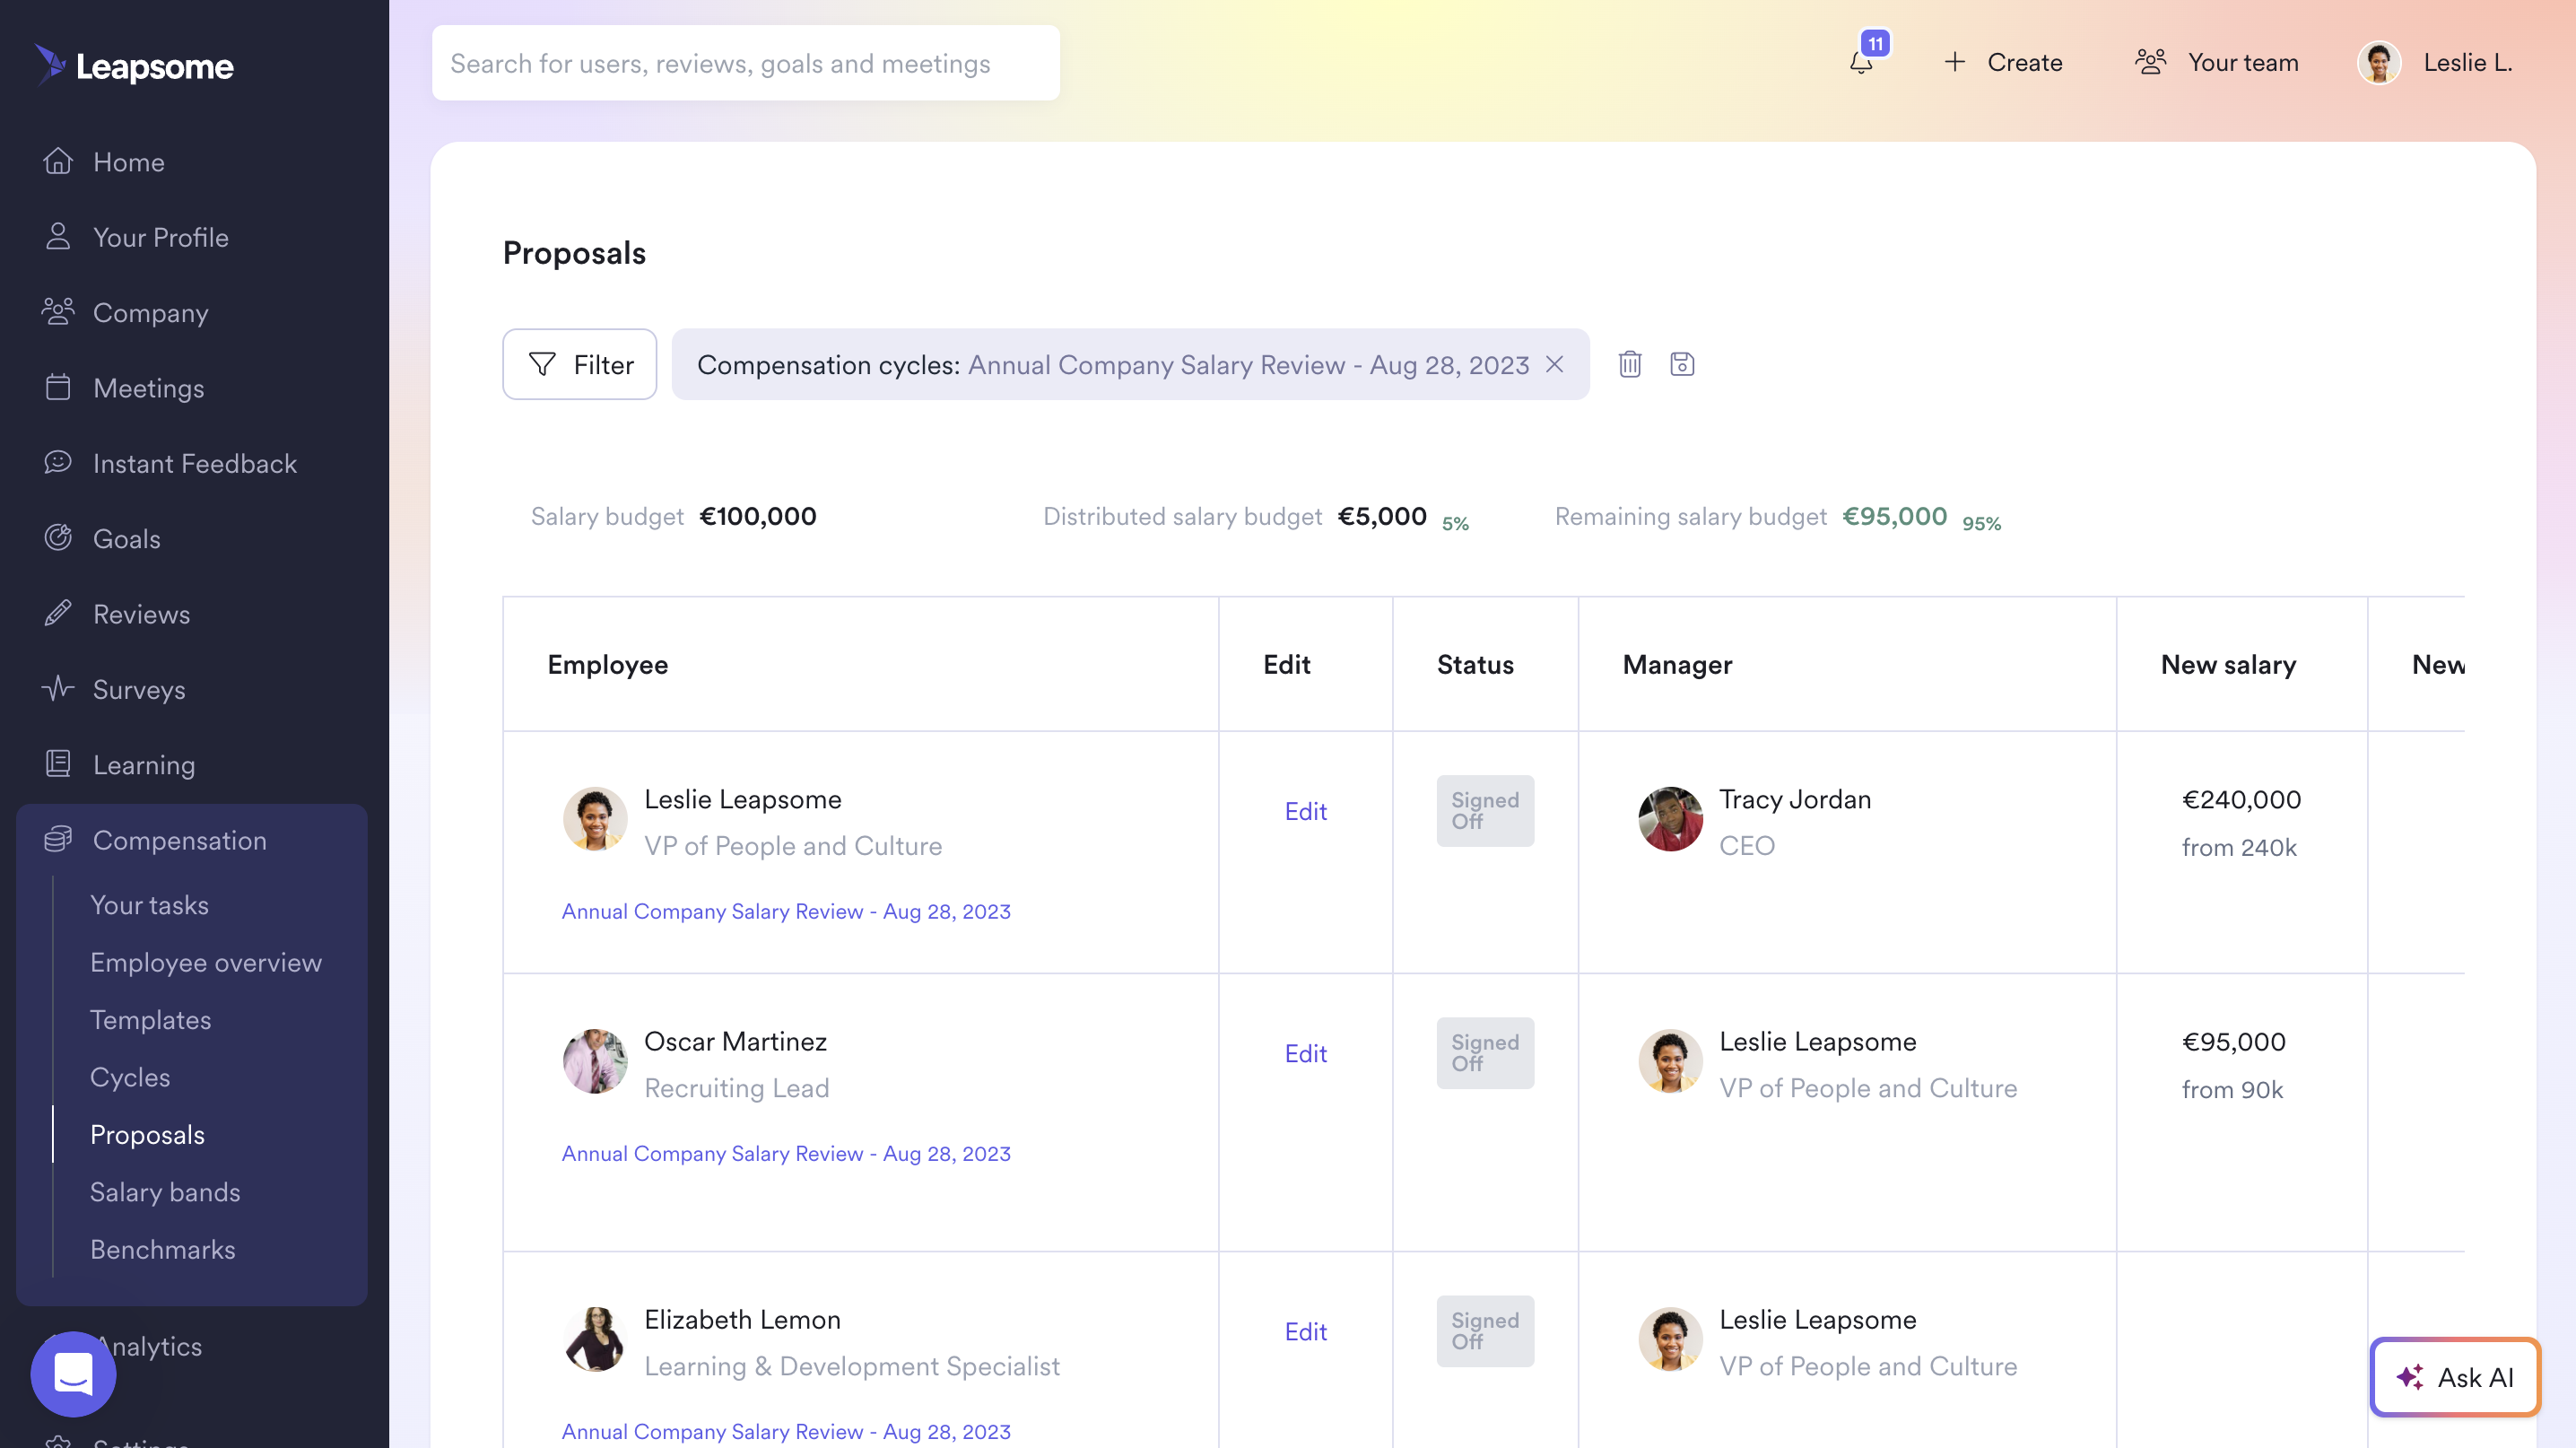Open Your Profile page

click(x=161, y=237)
